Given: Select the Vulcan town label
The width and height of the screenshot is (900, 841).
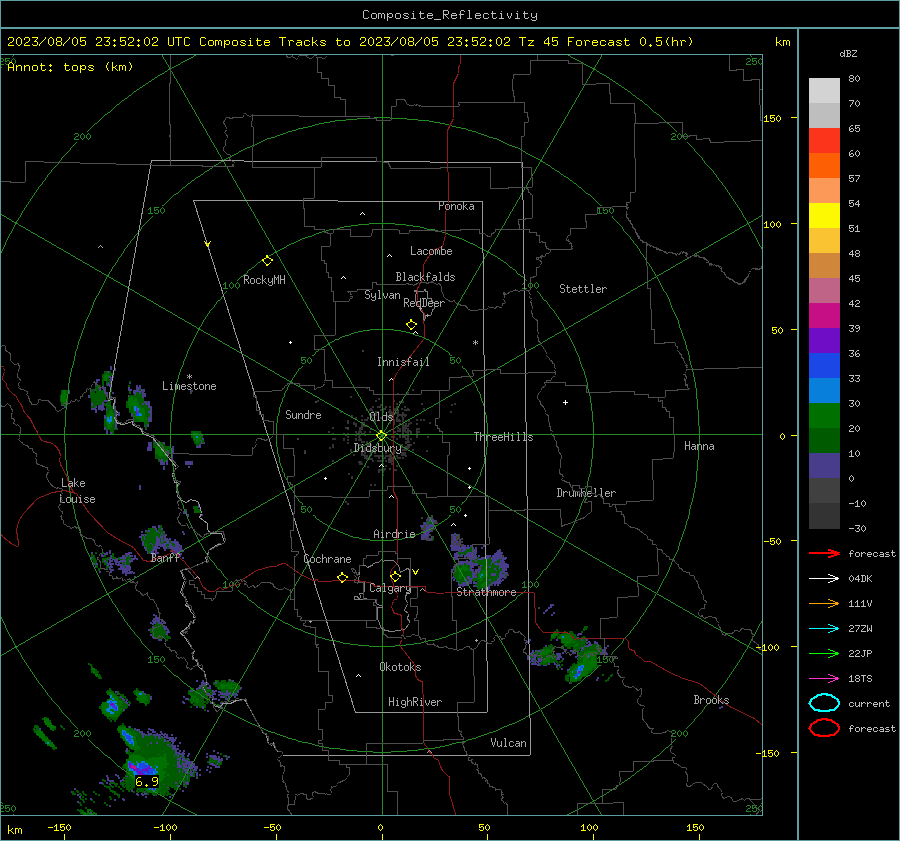Looking at the screenshot, I should [508, 743].
